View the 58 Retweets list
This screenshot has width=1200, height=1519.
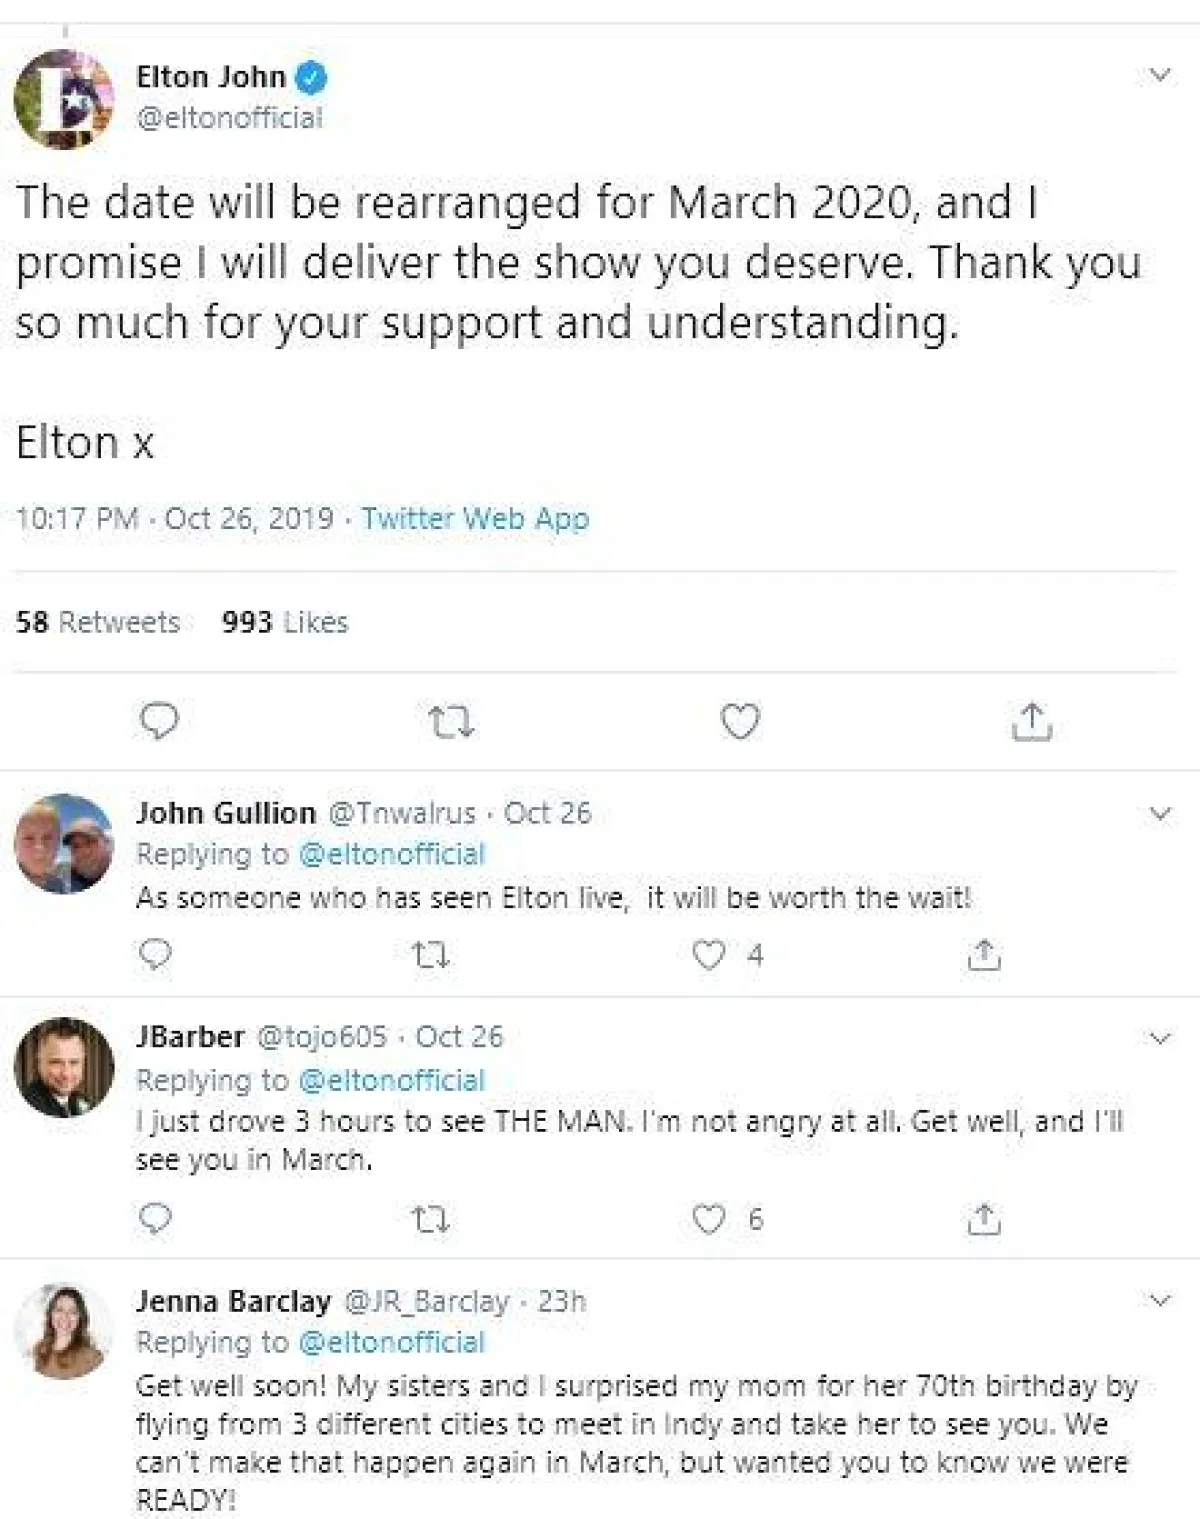tap(98, 622)
